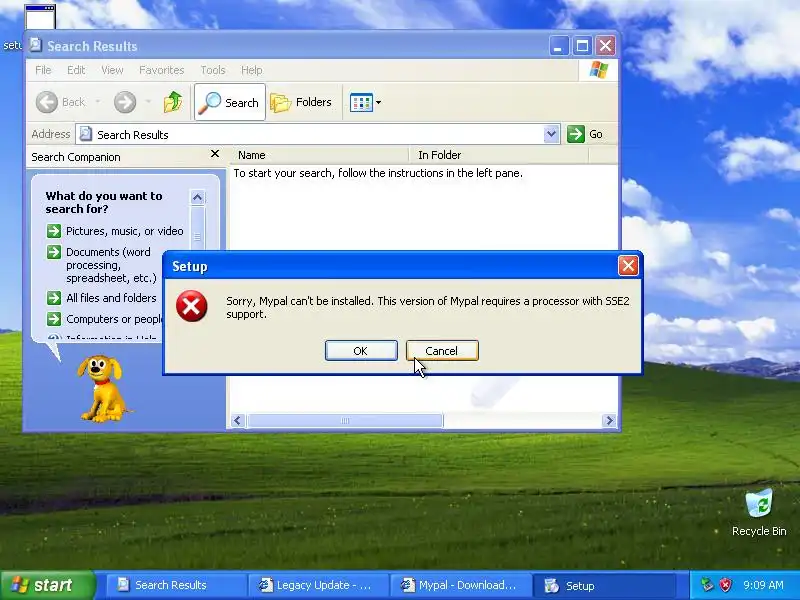Click the Back toolbar button
Image resolution: width=800 pixels, height=600 pixels.
pos(61,102)
